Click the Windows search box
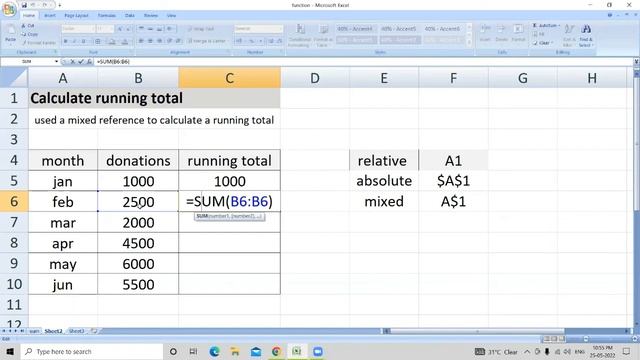 [x=92, y=351]
